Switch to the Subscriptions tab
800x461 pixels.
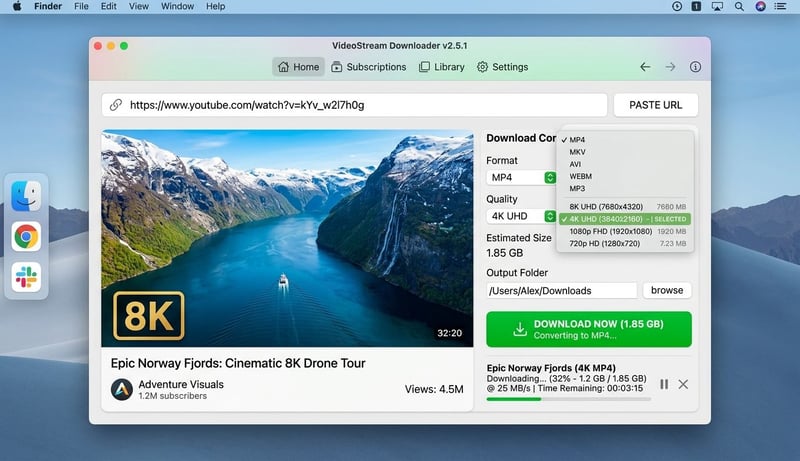pyautogui.click(x=368, y=67)
